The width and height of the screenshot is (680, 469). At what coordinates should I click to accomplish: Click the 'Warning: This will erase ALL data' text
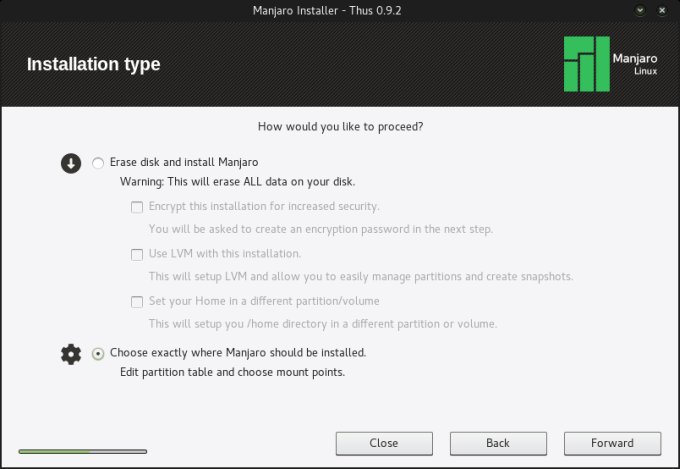tap(238, 182)
